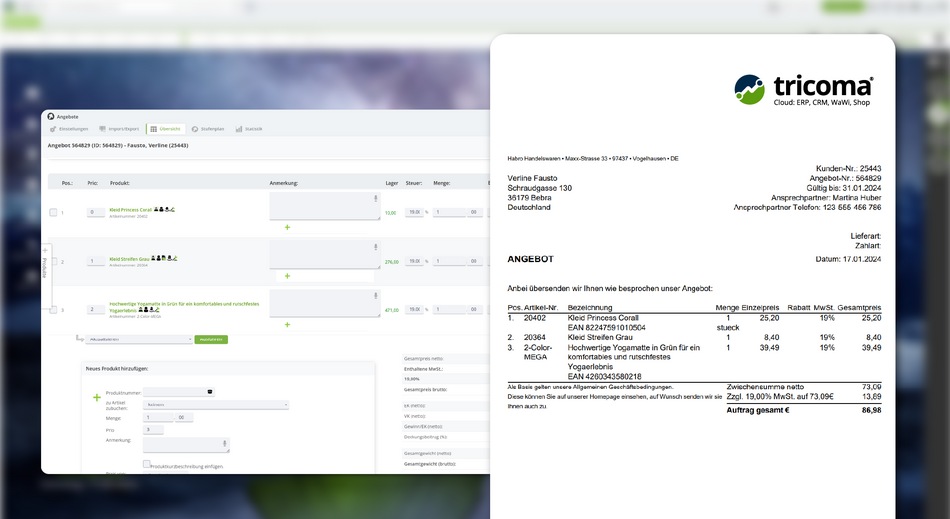950x519 pixels.
Task: Click Menge field in new product form
Action: [158, 417]
